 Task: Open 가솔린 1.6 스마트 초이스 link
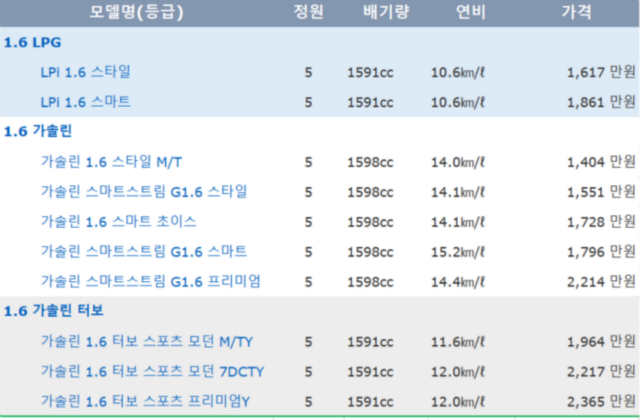[x=118, y=222]
